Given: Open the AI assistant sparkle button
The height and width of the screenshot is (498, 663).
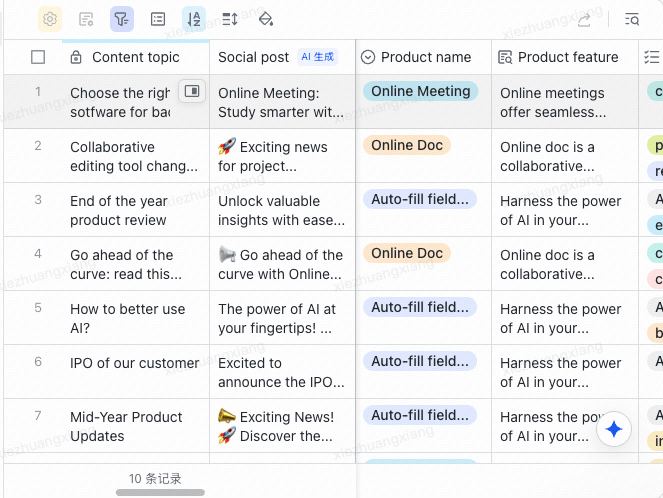Looking at the screenshot, I should 614,429.
